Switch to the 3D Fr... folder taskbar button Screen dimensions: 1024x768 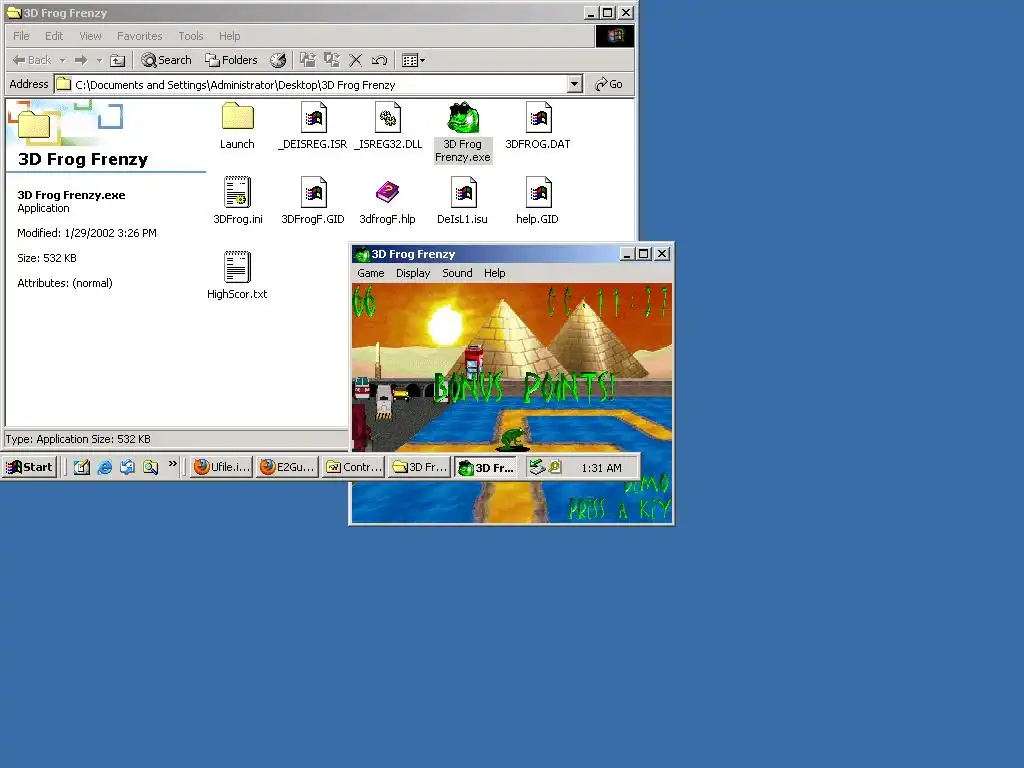pos(419,467)
